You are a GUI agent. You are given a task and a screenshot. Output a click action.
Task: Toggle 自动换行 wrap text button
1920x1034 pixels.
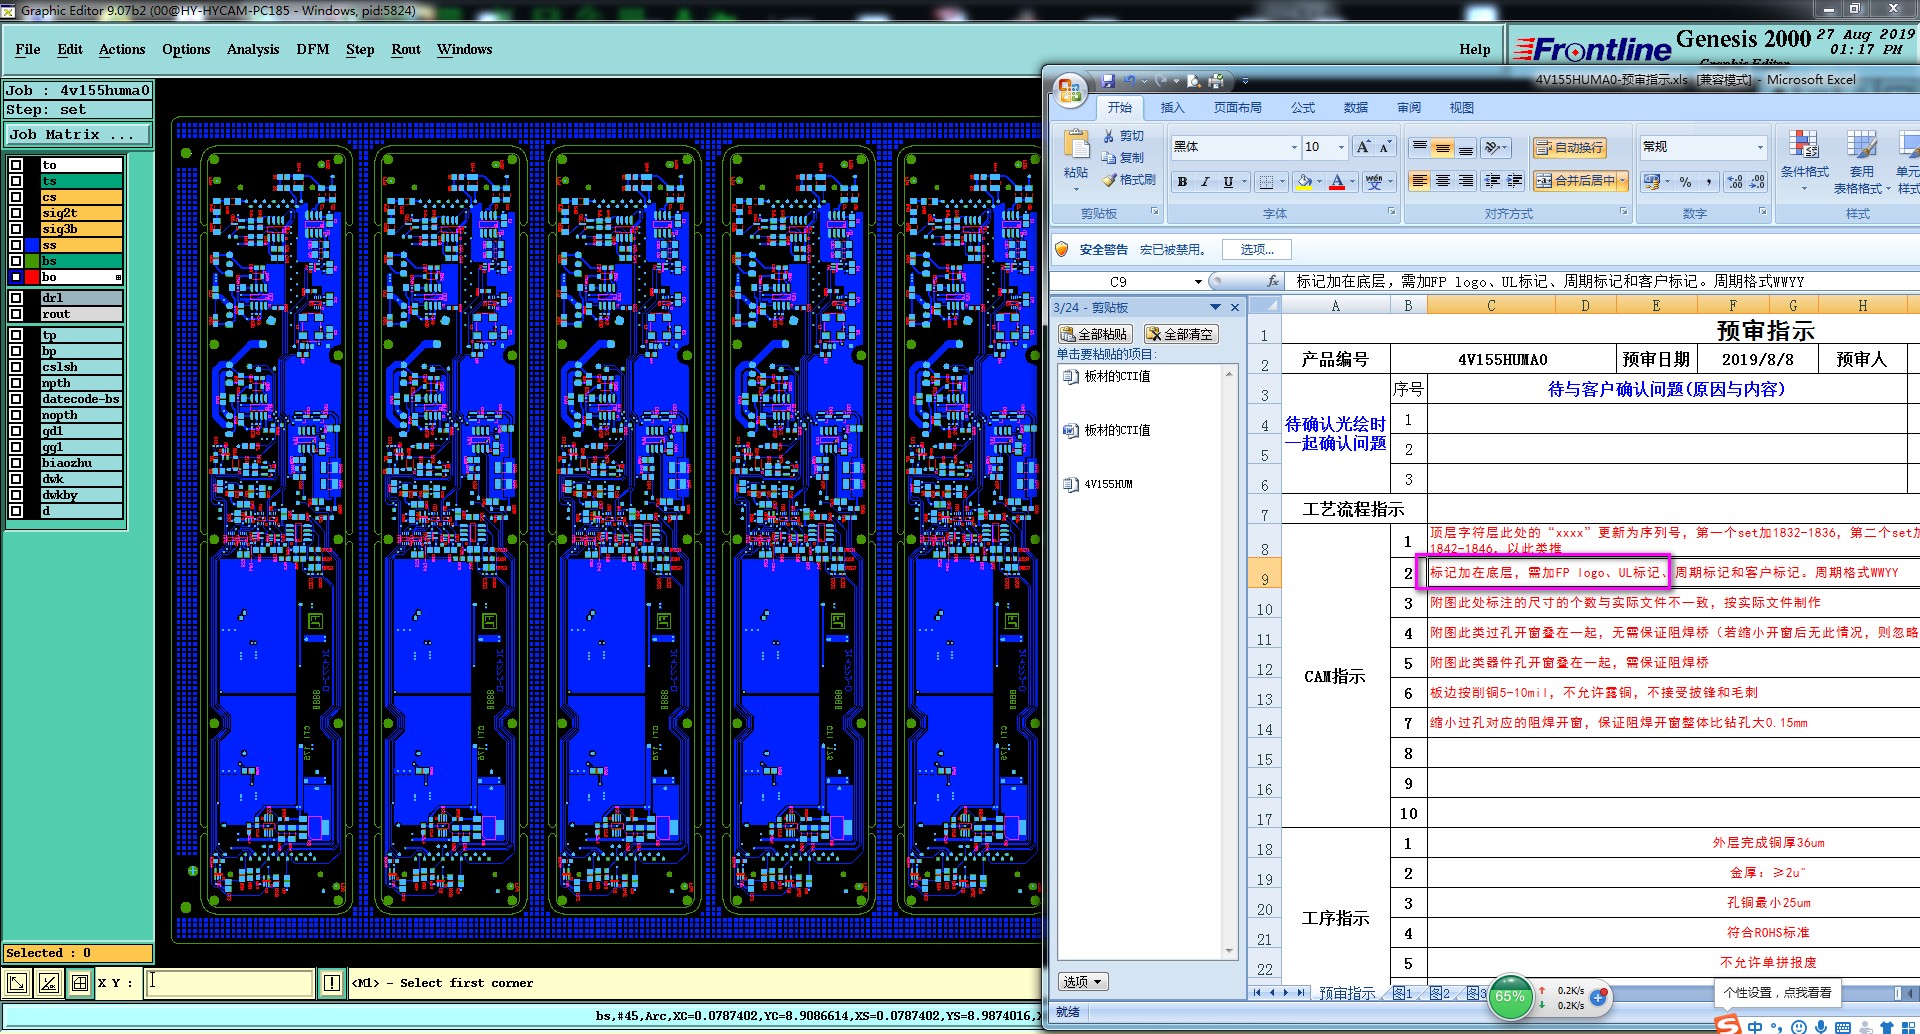pyautogui.click(x=1569, y=148)
